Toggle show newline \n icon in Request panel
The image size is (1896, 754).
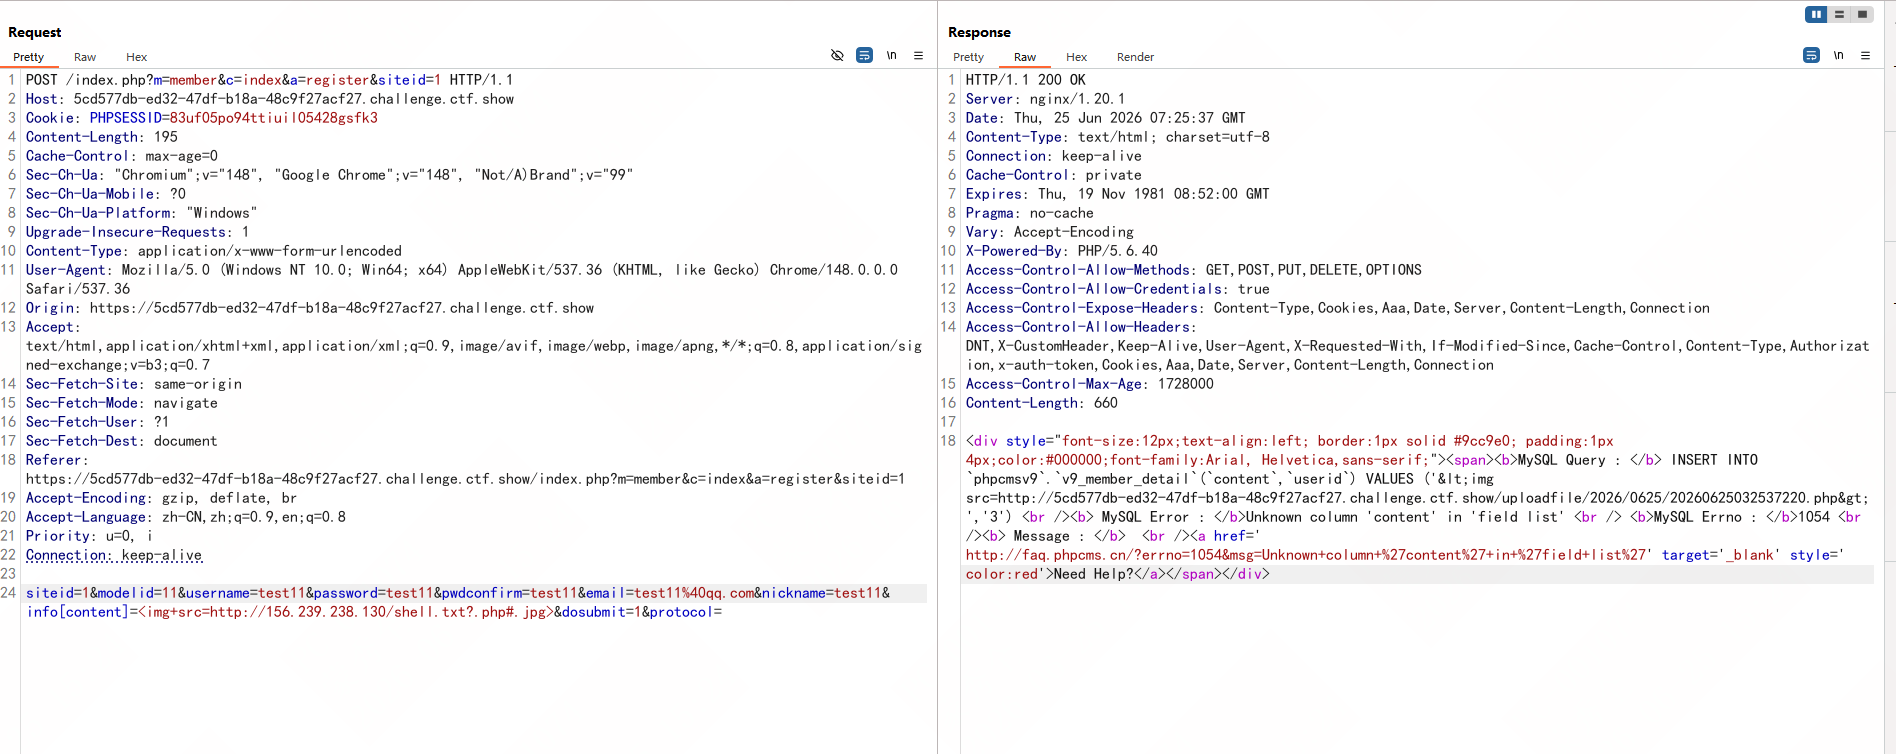(891, 55)
